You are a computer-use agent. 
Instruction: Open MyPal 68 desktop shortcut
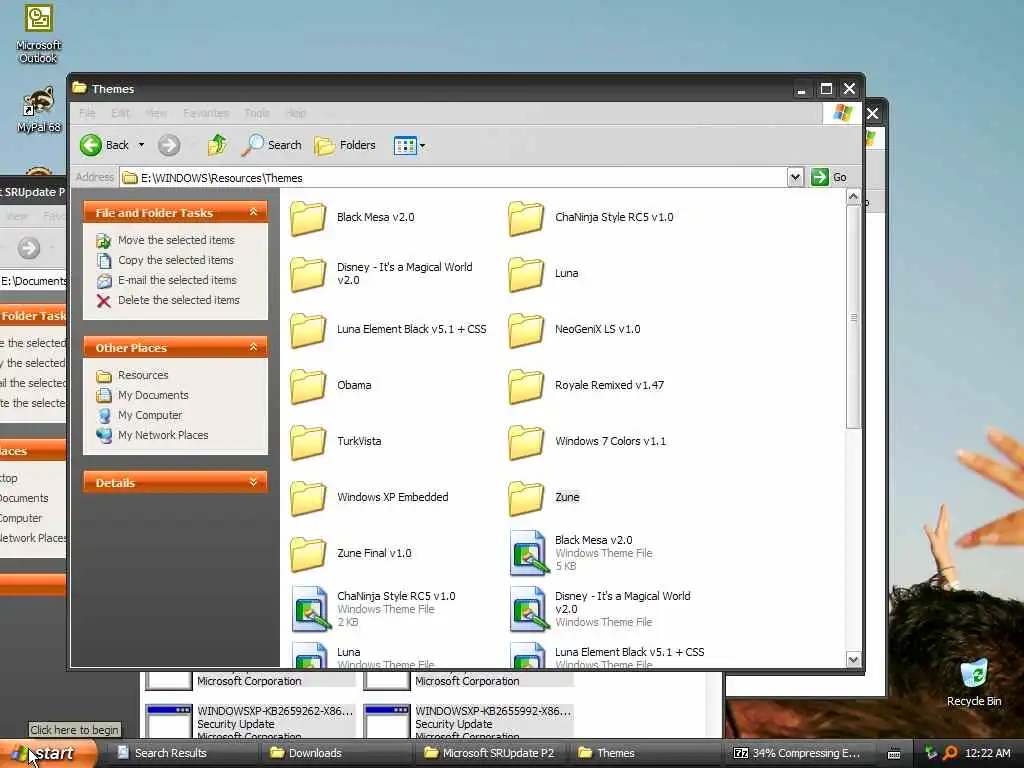pyautogui.click(x=39, y=110)
